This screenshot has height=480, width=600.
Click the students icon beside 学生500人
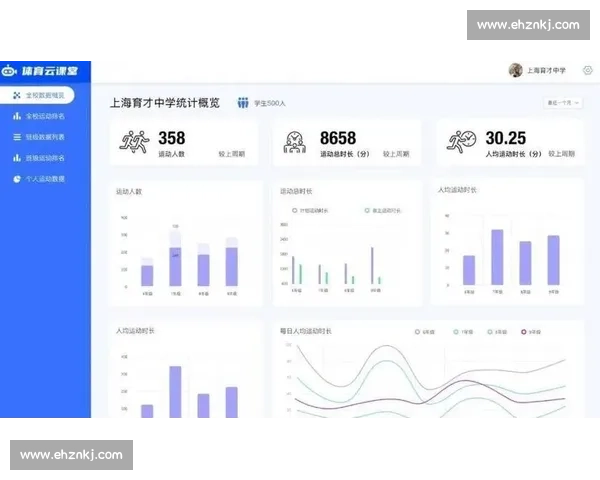pos(243,103)
